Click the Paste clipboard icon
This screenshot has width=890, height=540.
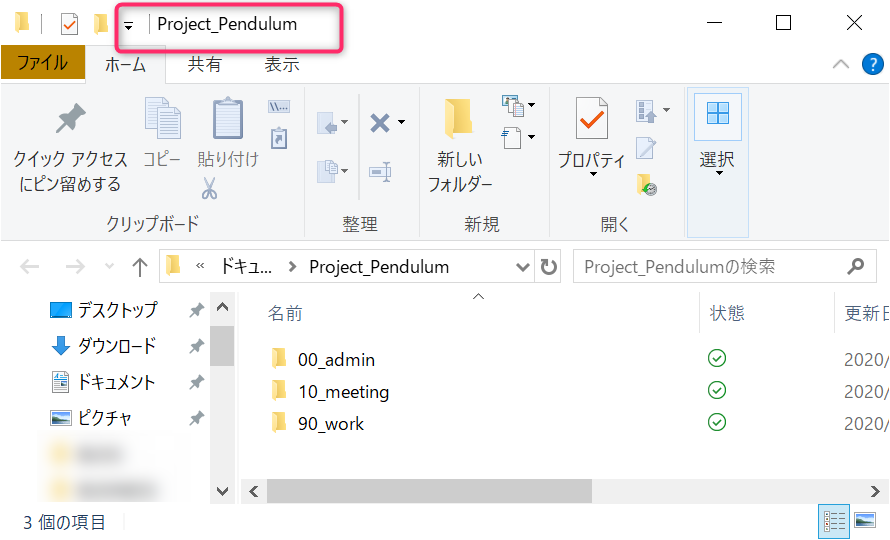(227, 120)
